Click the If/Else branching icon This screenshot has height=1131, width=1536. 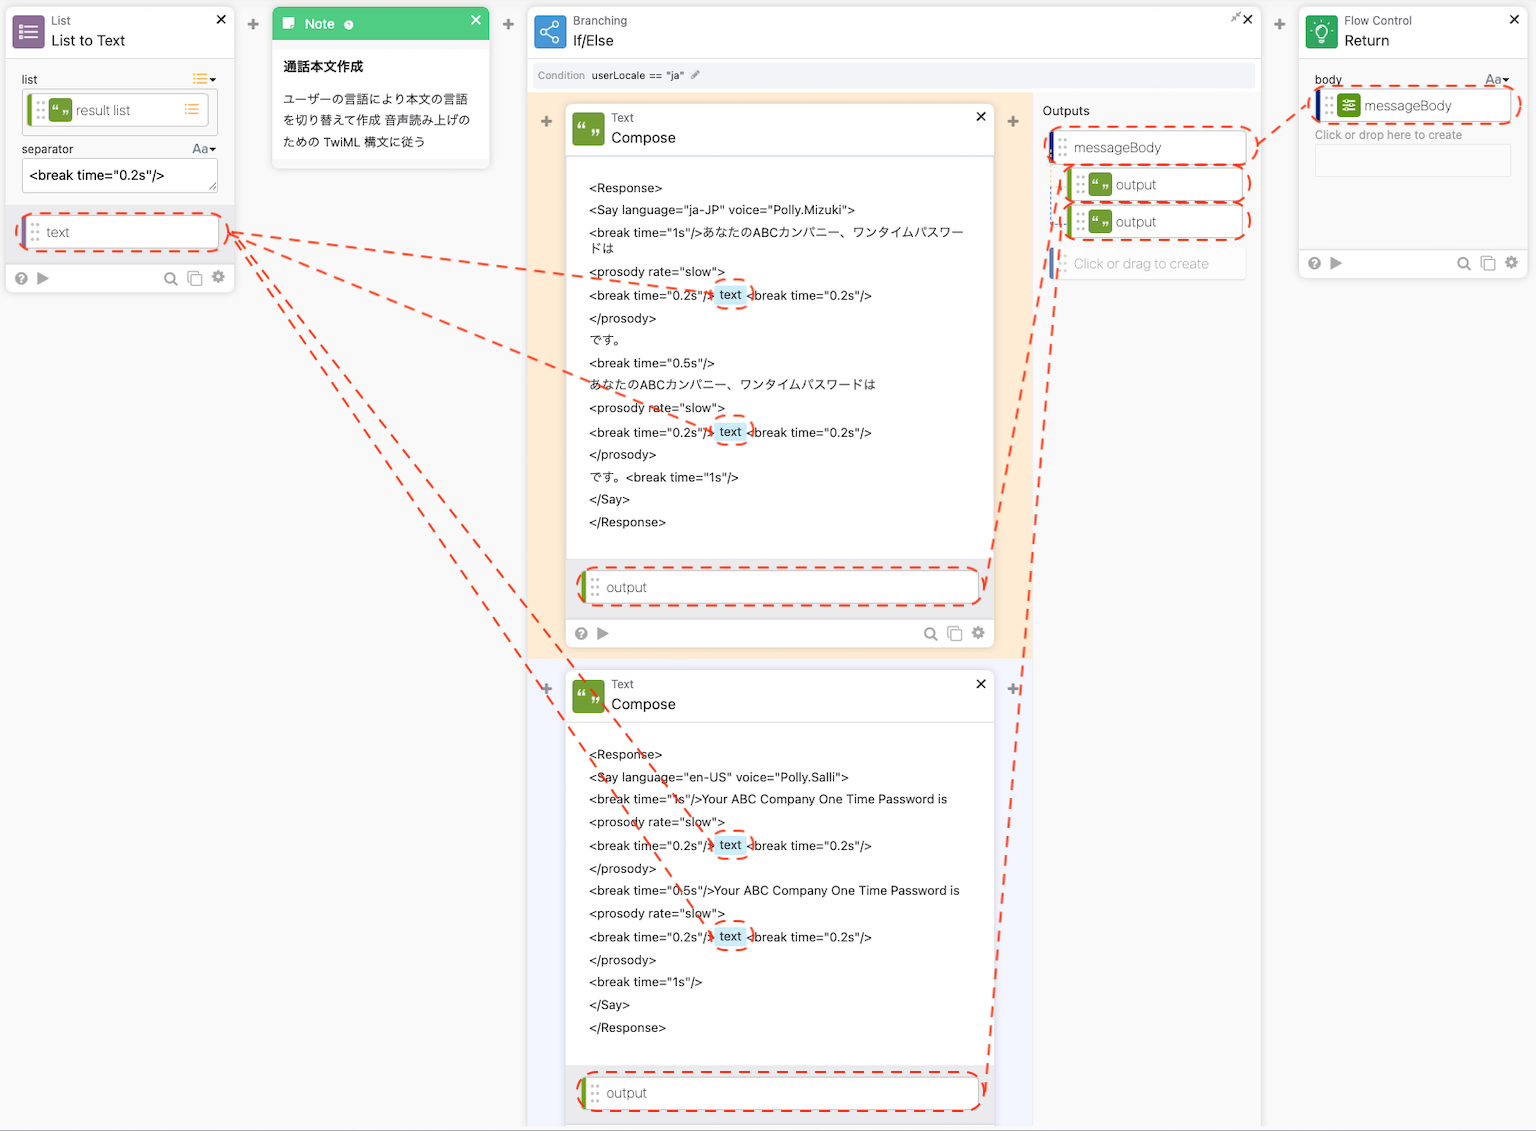click(550, 32)
